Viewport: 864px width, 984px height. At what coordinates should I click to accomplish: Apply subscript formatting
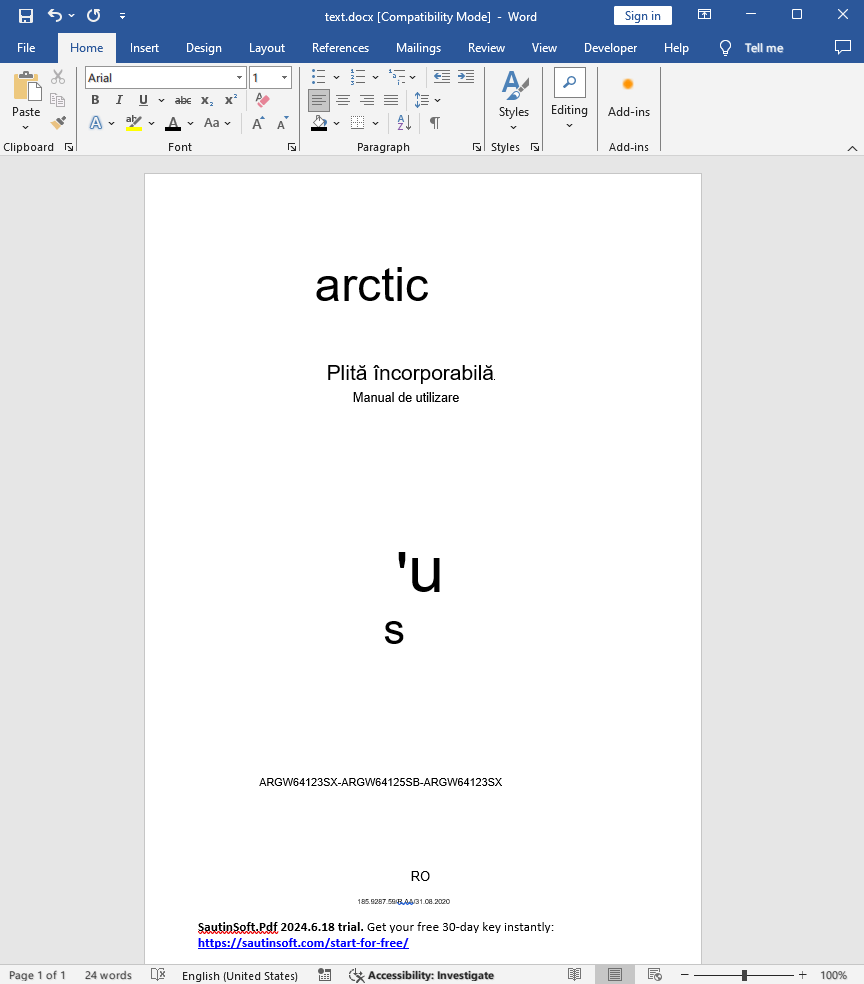point(205,100)
